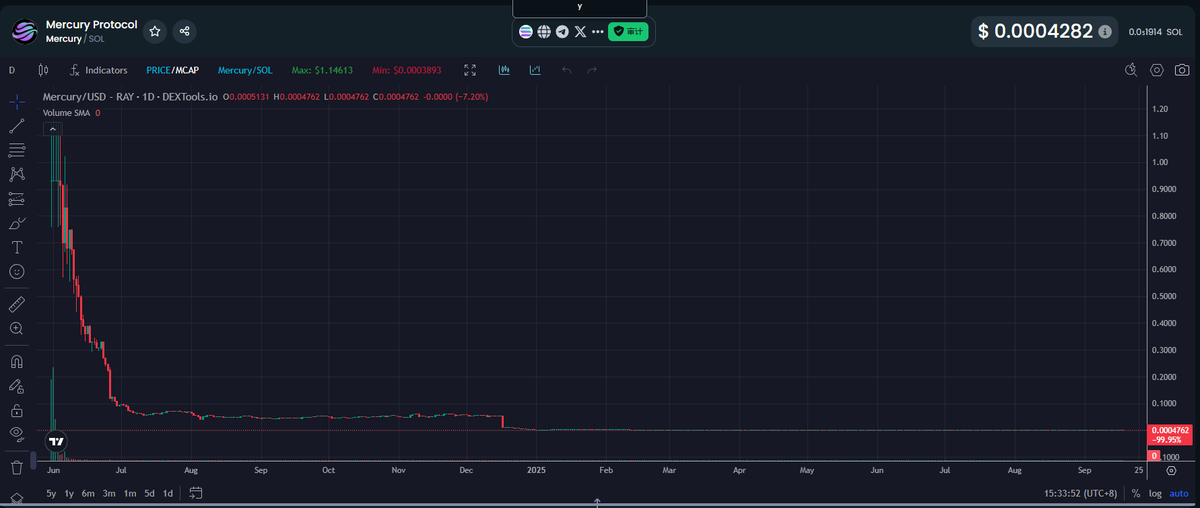Show more links via three-dots icon
1200x508 pixels.
pyautogui.click(x=598, y=32)
